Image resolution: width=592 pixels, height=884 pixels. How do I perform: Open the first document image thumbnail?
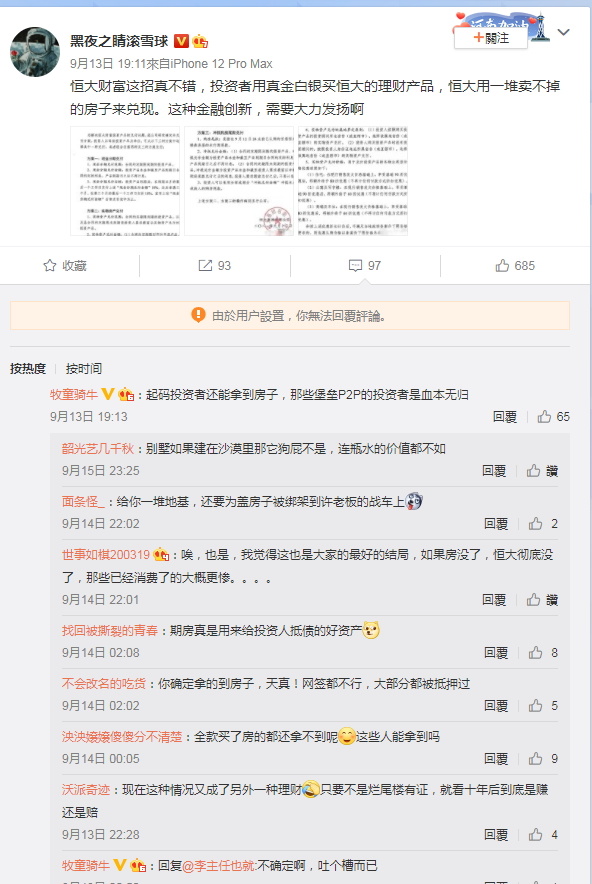click(125, 181)
